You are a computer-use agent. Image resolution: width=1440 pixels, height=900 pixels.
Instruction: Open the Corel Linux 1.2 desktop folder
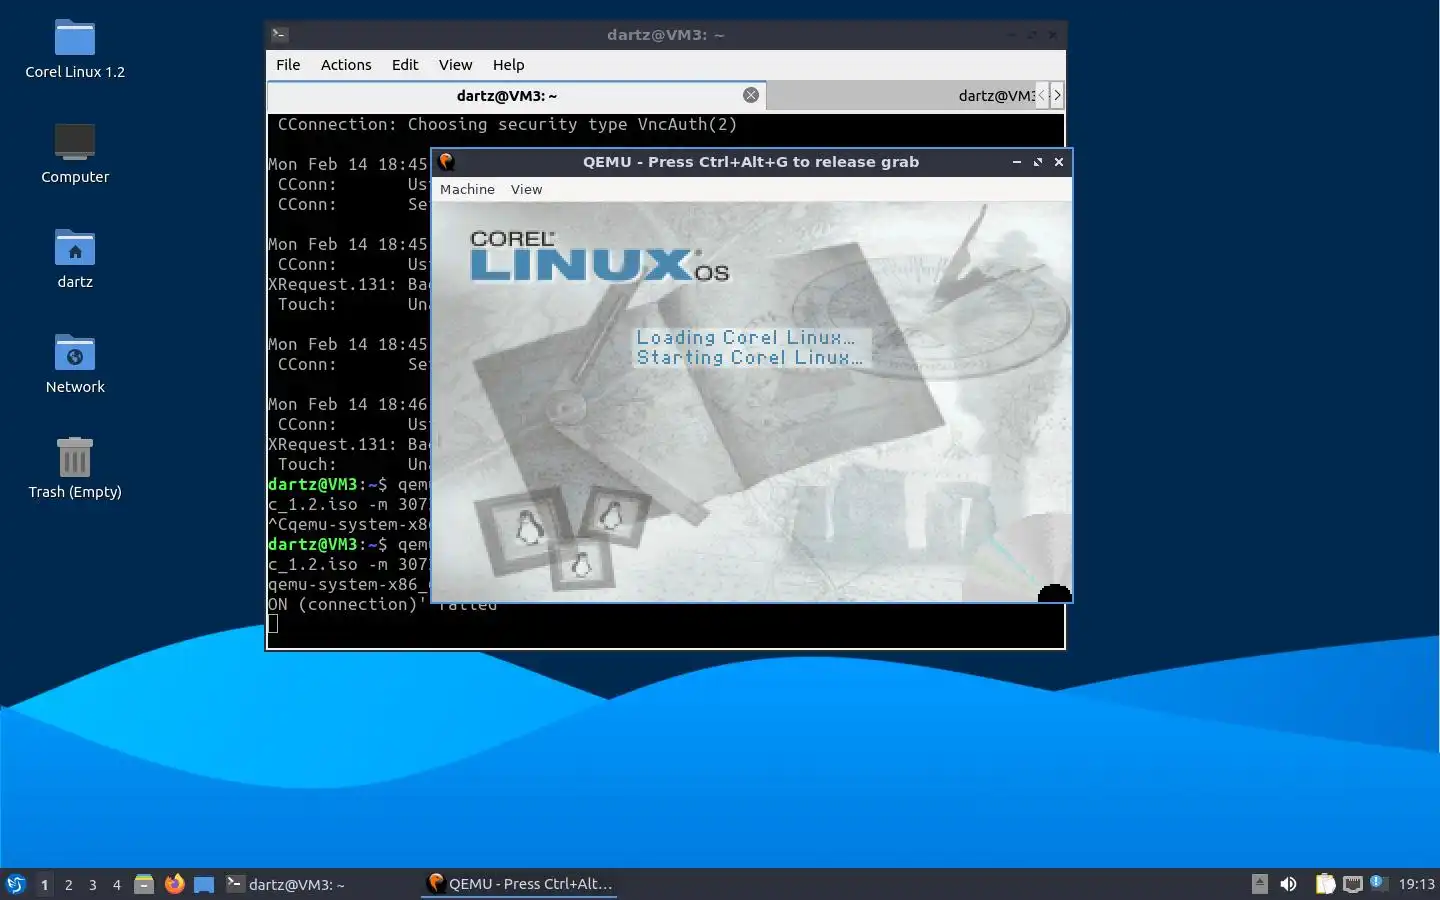pyautogui.click(x=75, y=50)
